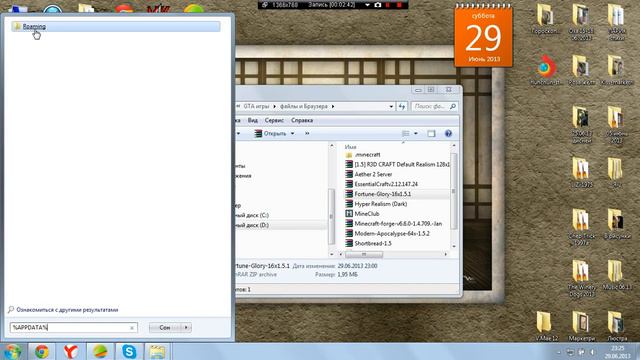Select 'GTA игры' in the address breadcrumb

coord(256,107)
